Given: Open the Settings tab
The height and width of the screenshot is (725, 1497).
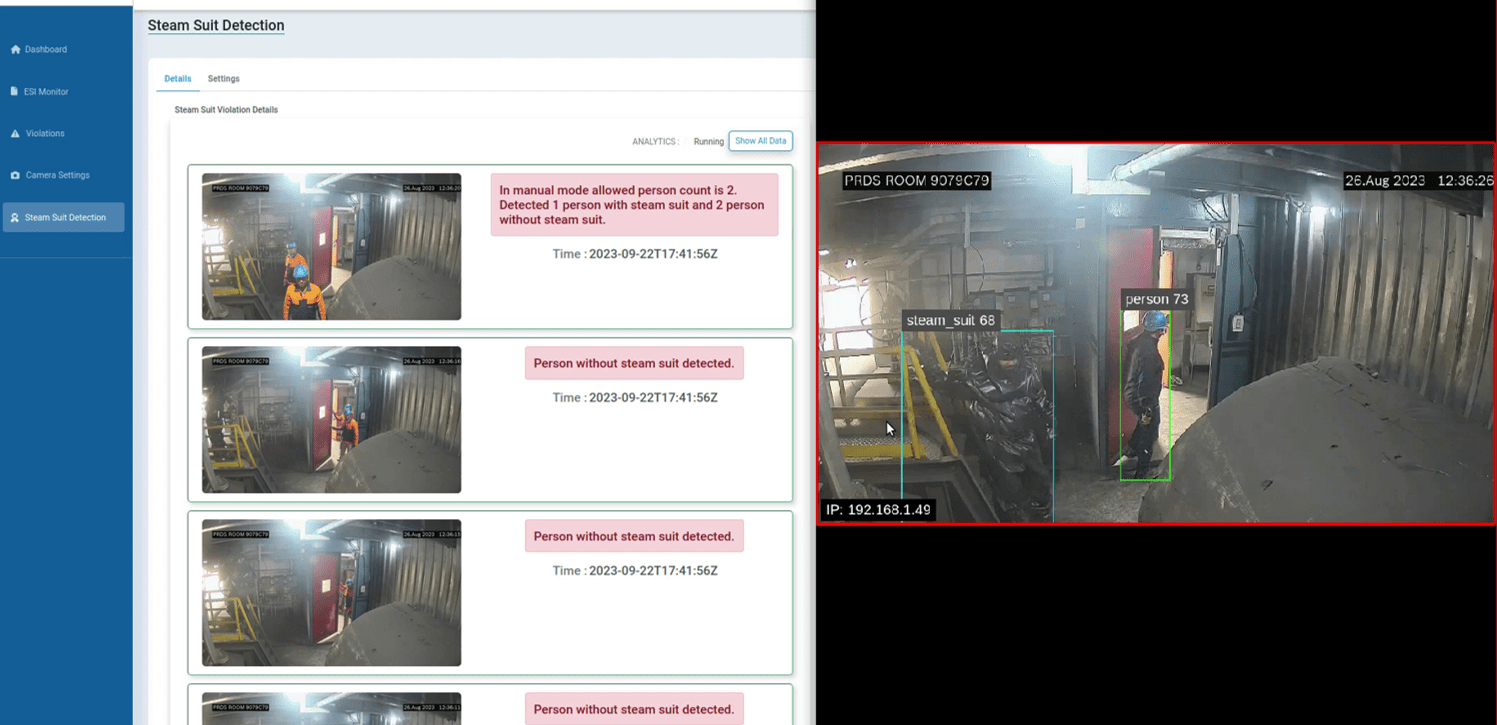Looking at the screenshot, I should click(223, 79).
